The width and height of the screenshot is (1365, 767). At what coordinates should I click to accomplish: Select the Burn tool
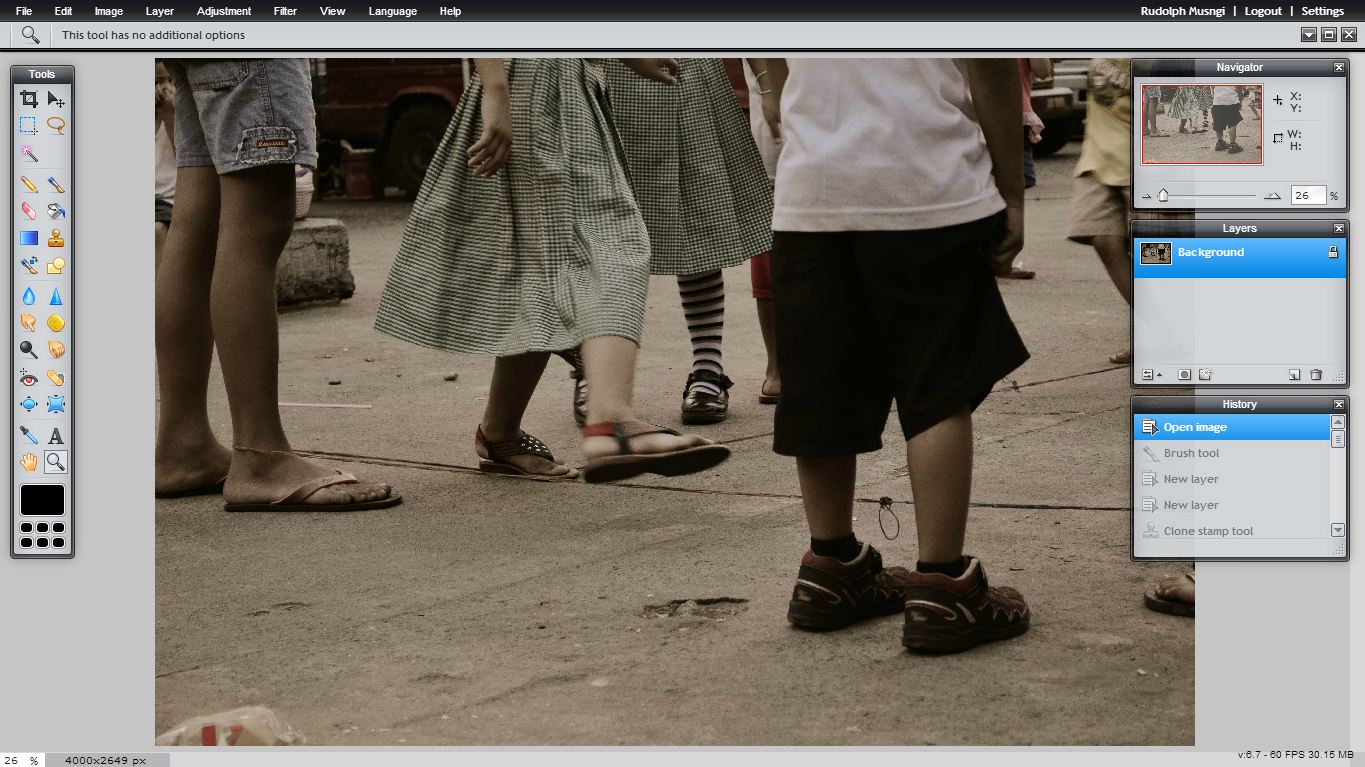coord(56,350)
